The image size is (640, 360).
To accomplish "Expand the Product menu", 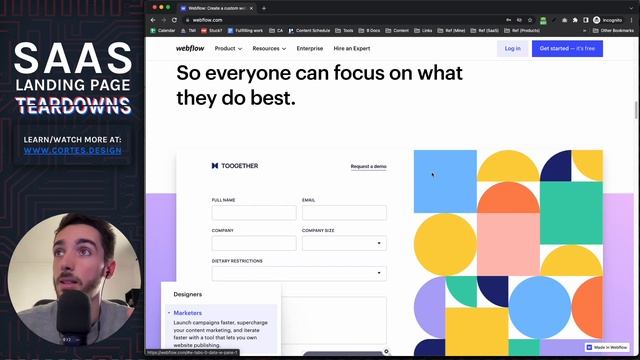I will (x=228, y=48).
